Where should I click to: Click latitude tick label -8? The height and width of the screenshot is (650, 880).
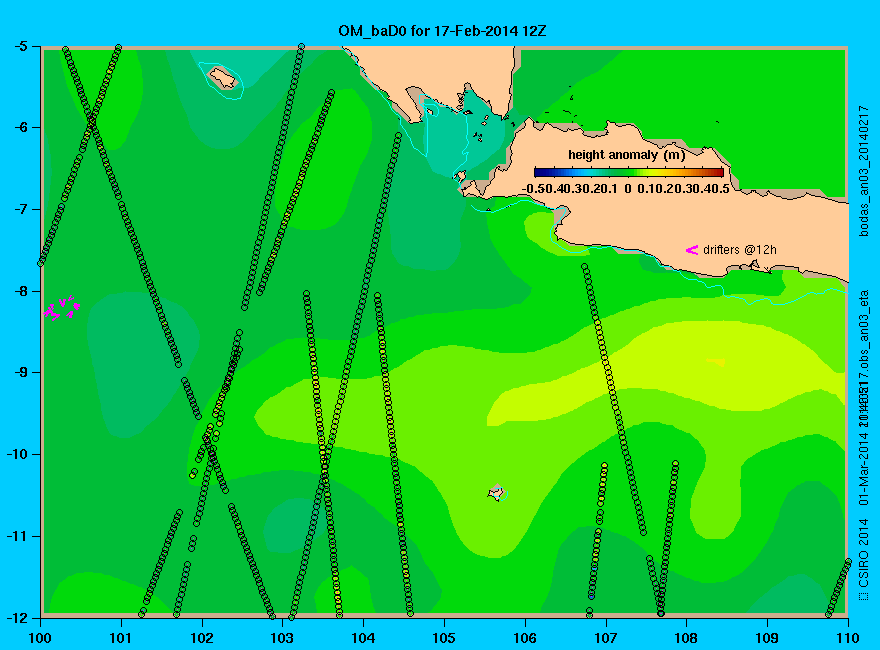20,291
